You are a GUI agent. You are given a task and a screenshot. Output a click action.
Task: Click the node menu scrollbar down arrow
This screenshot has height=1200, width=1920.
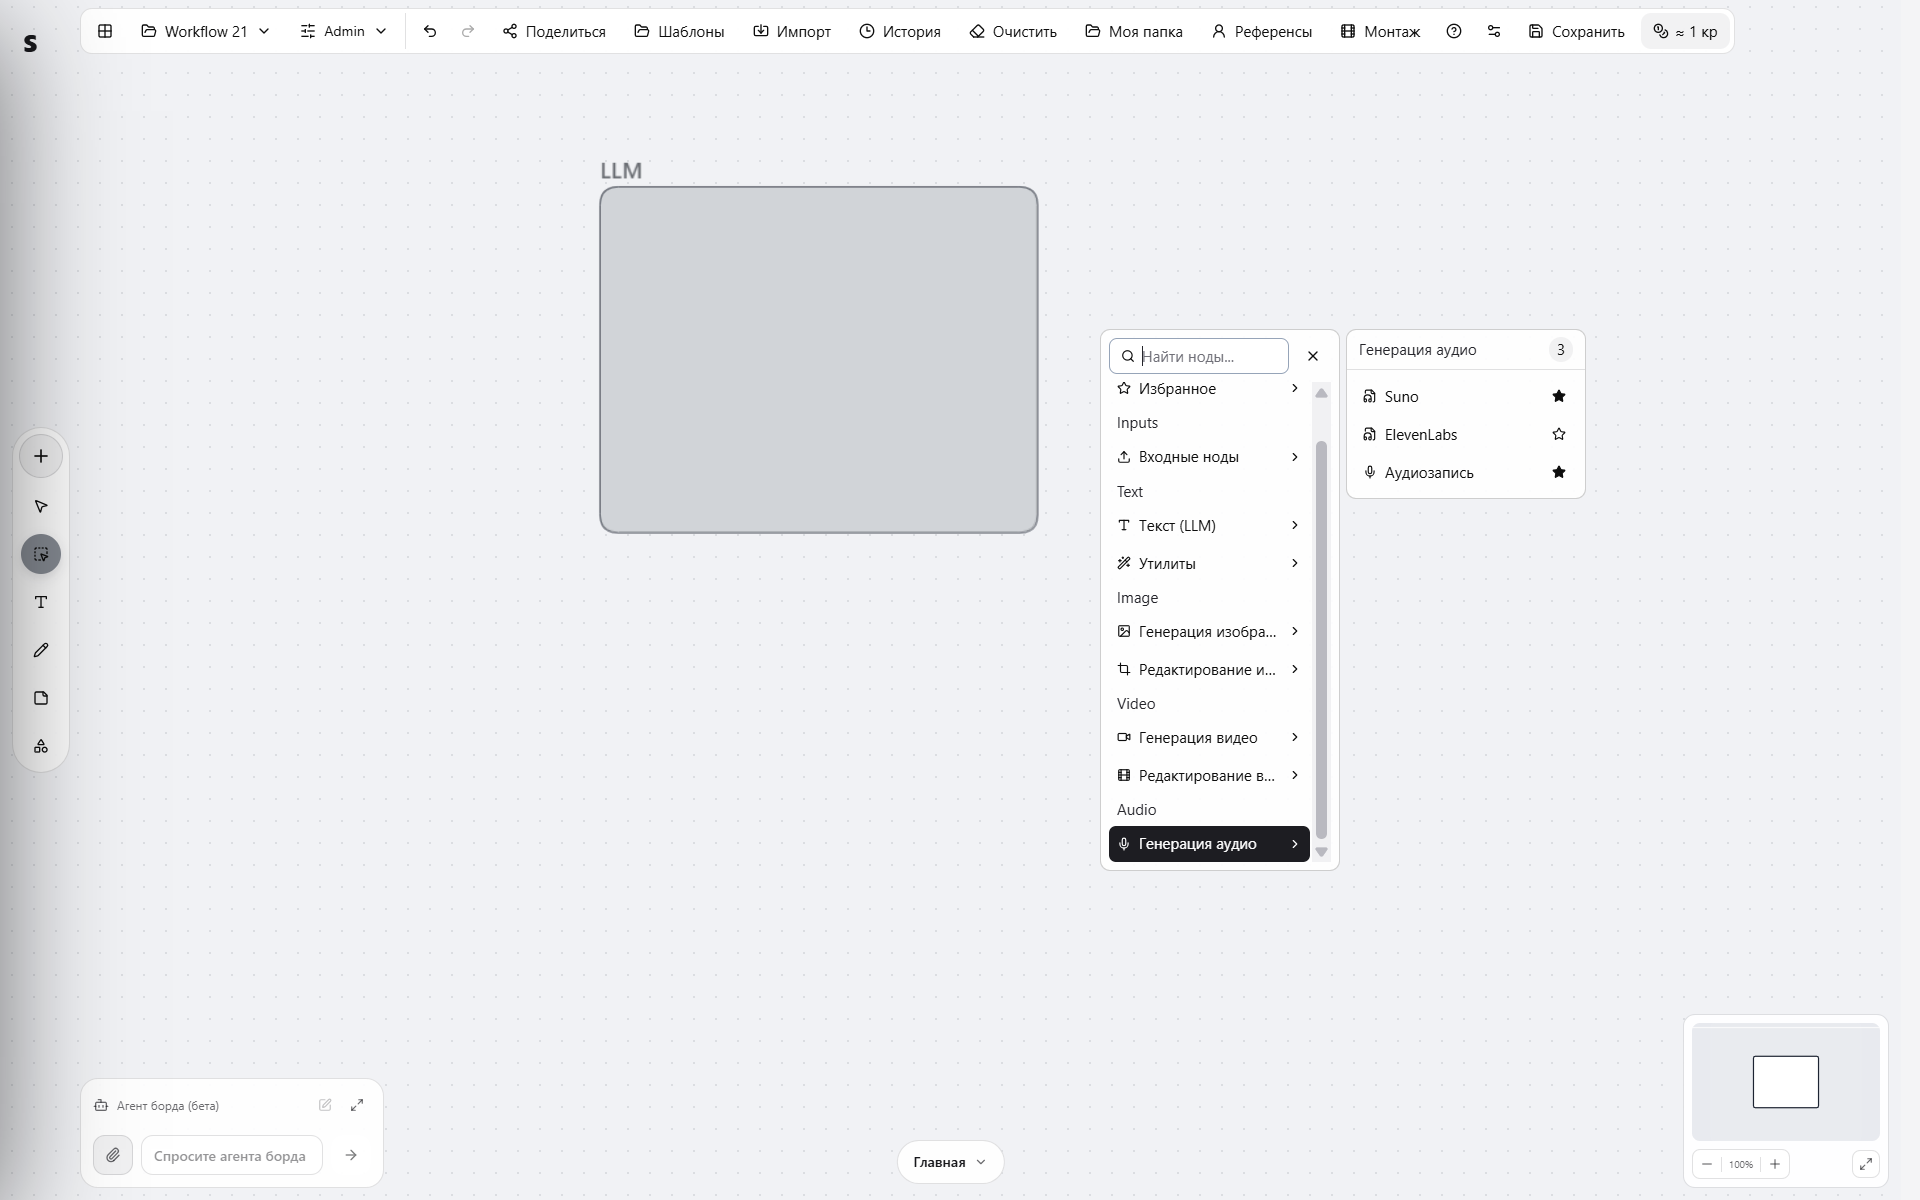pos(1321,852)
